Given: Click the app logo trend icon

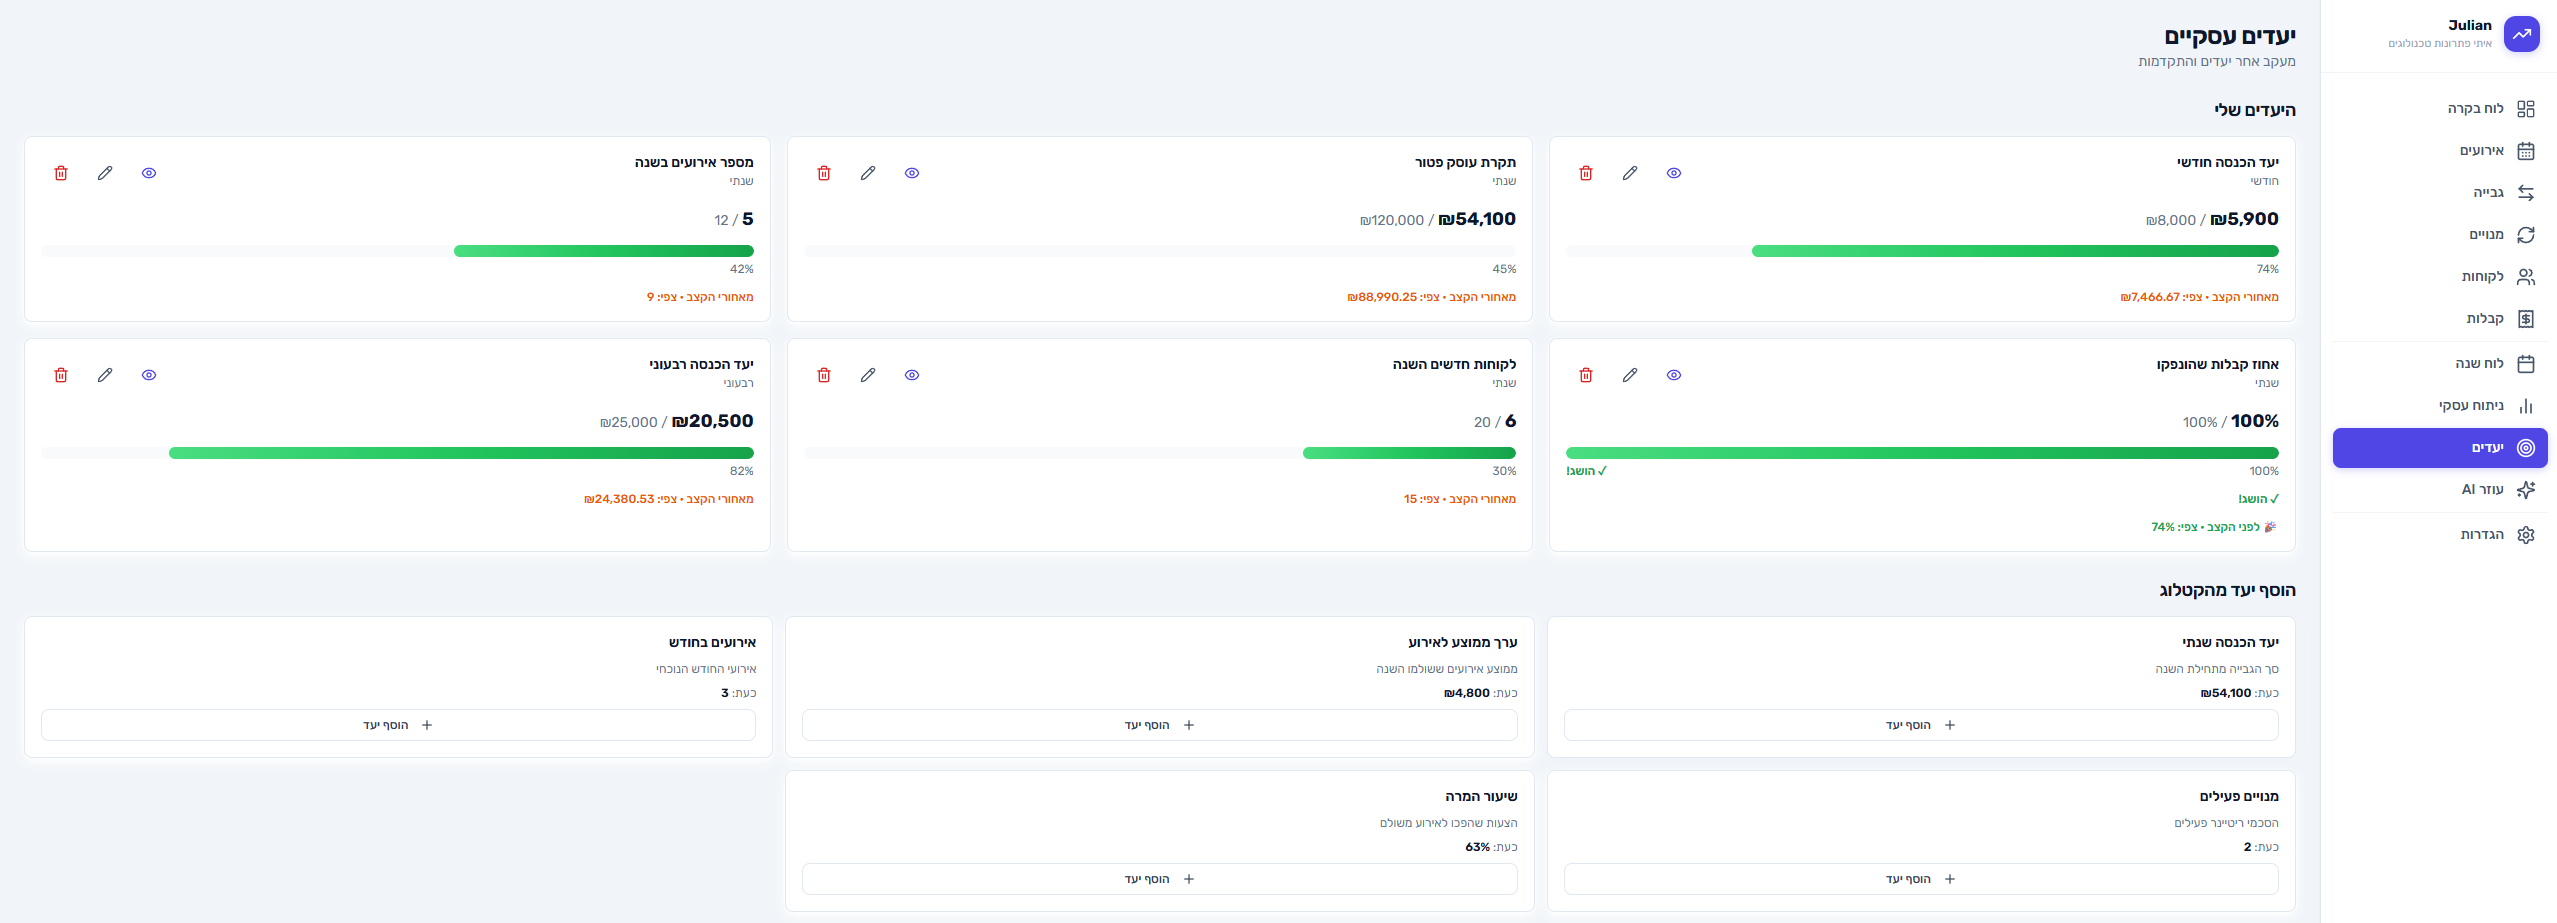Looking at the screenshot, I should click(x=2522, y=34).
